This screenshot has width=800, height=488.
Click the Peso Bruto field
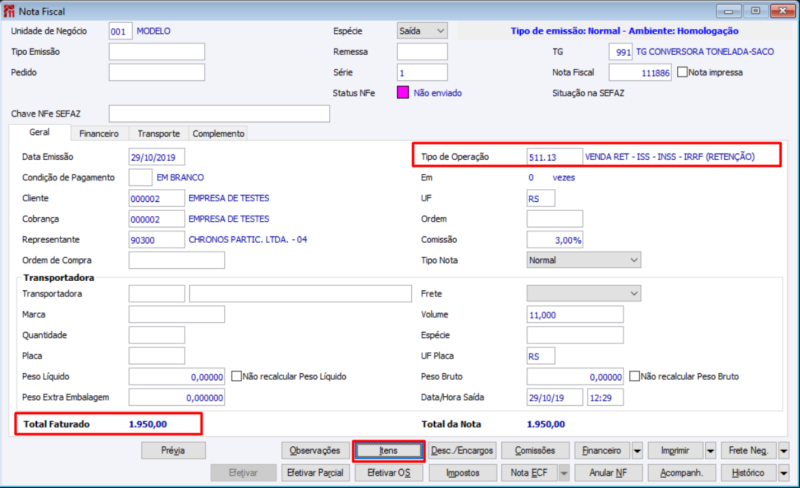pyautogui.click(x=575, y=376)
